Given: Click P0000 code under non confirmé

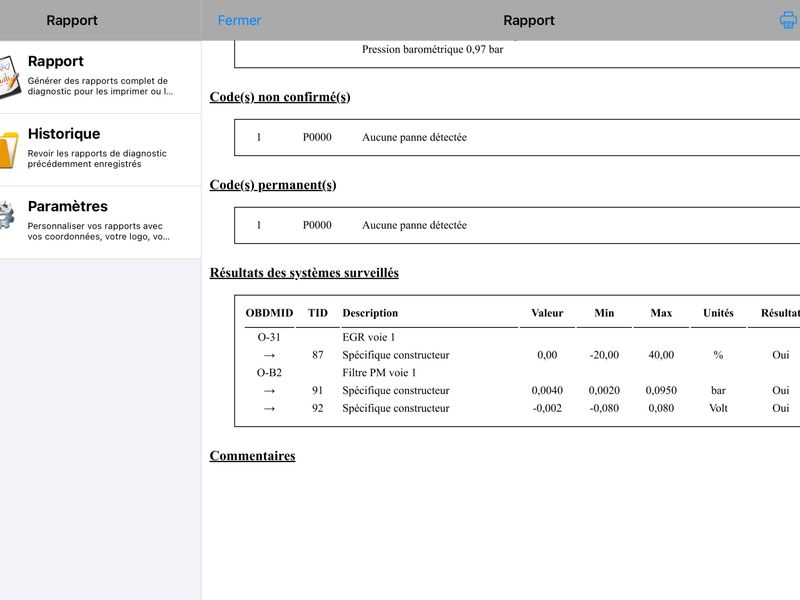Looking at the screenshot, I should pos(317,137).
